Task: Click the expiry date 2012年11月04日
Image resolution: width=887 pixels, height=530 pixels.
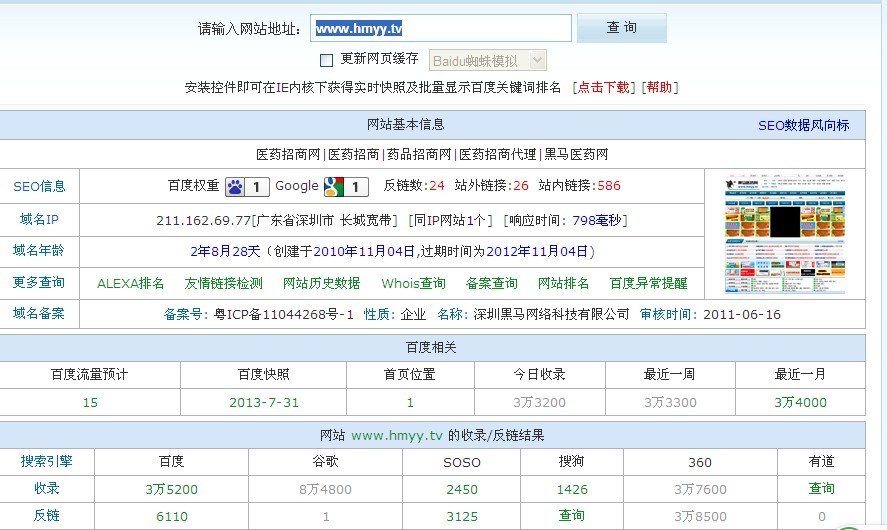Action: tap(537, 252)
